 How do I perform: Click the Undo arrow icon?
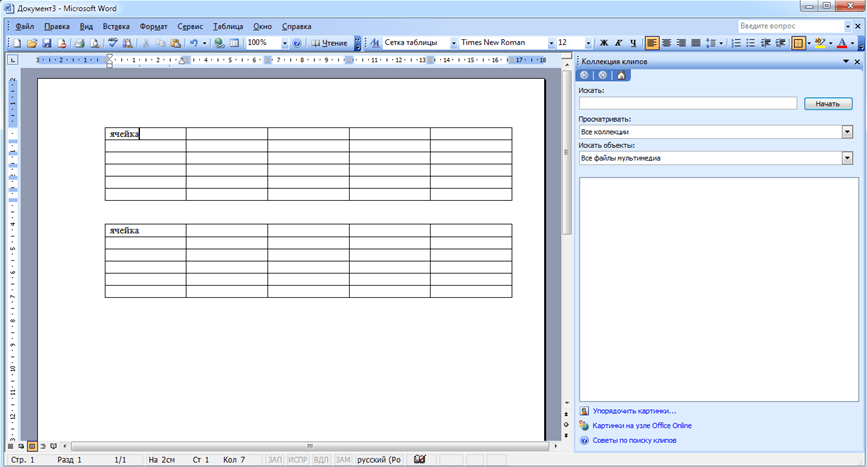(x=192, y=44)
